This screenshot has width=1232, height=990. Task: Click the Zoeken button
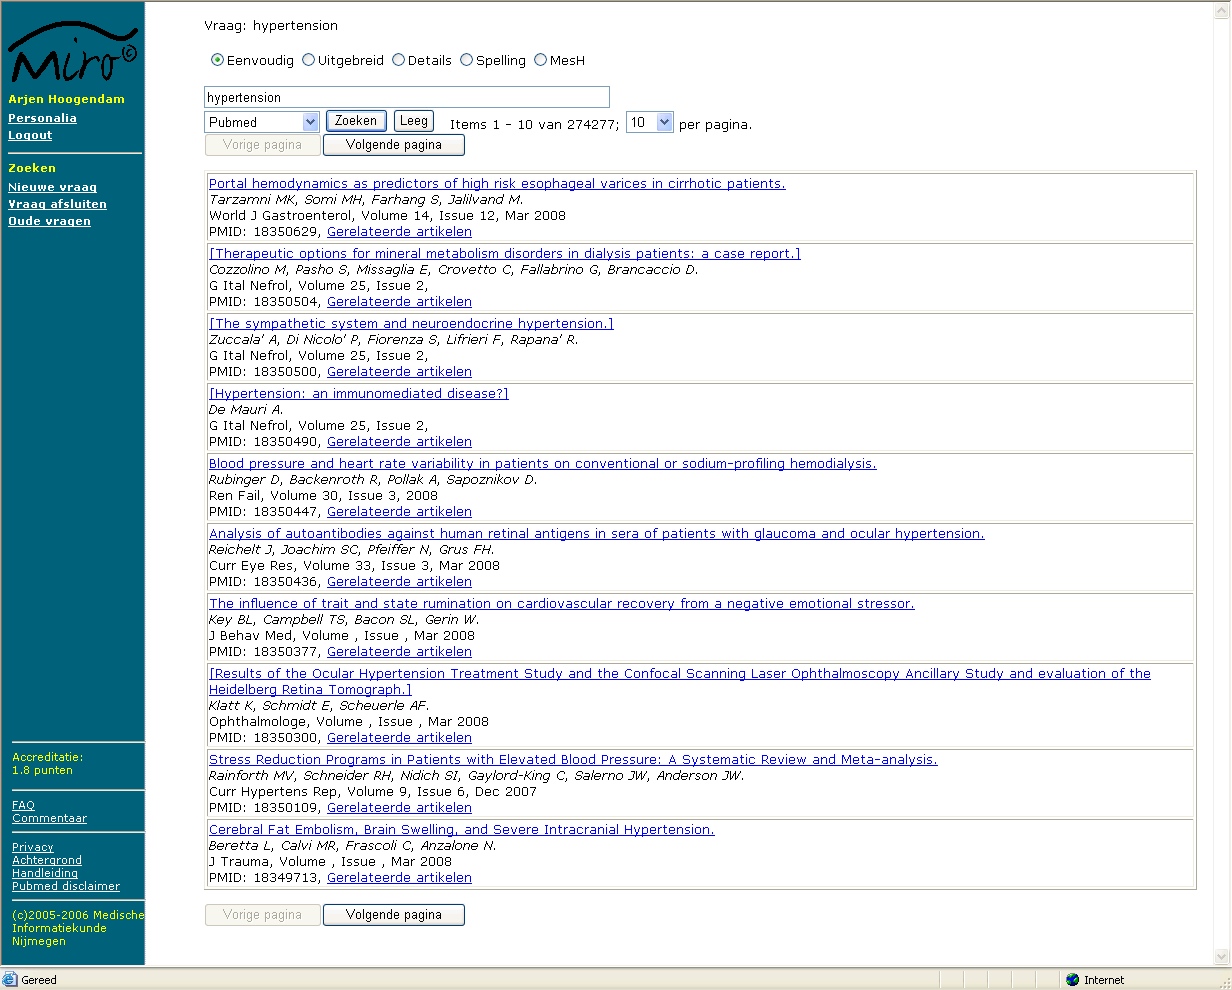coord(356,121)
